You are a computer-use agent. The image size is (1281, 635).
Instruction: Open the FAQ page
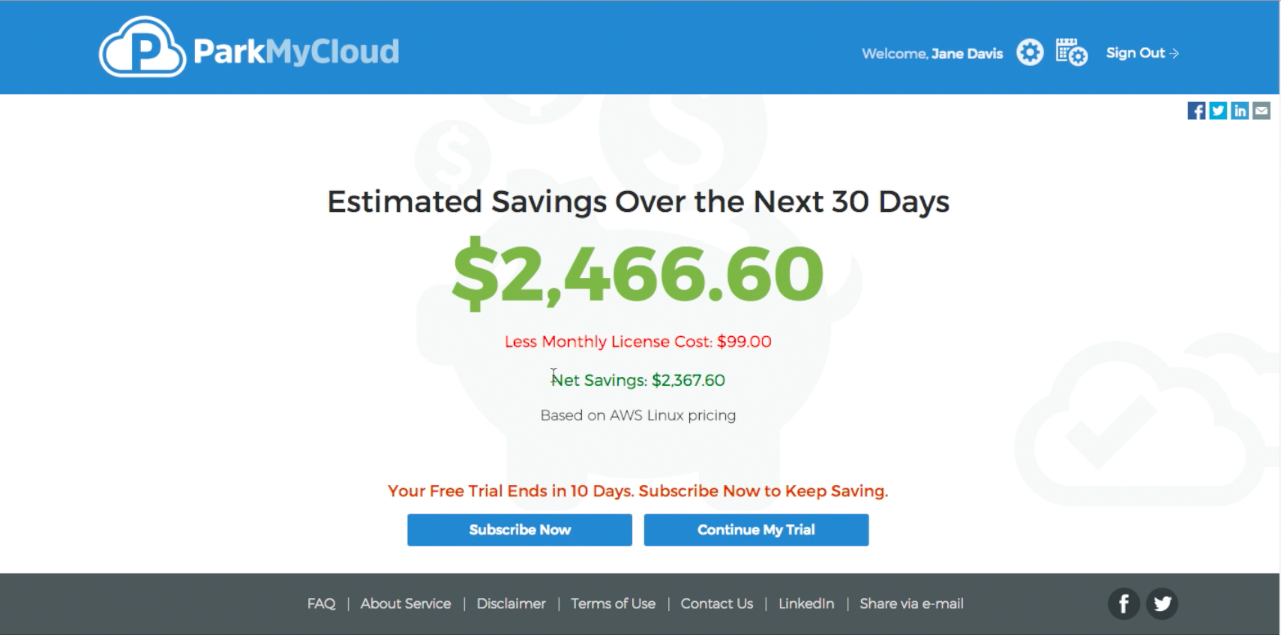[x=321, y=603]
